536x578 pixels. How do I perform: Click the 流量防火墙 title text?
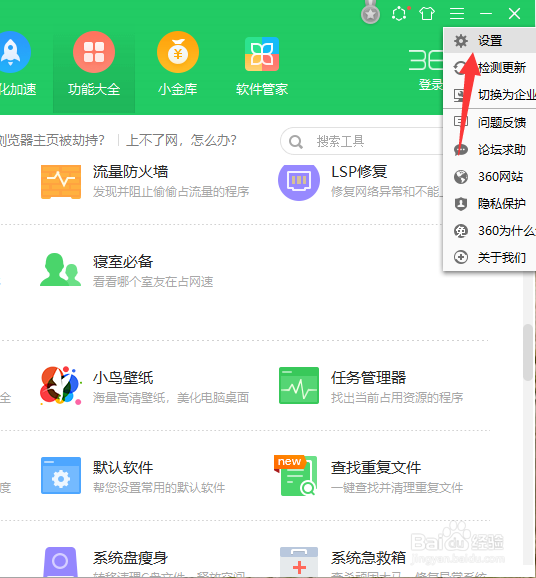pos(130,172)
